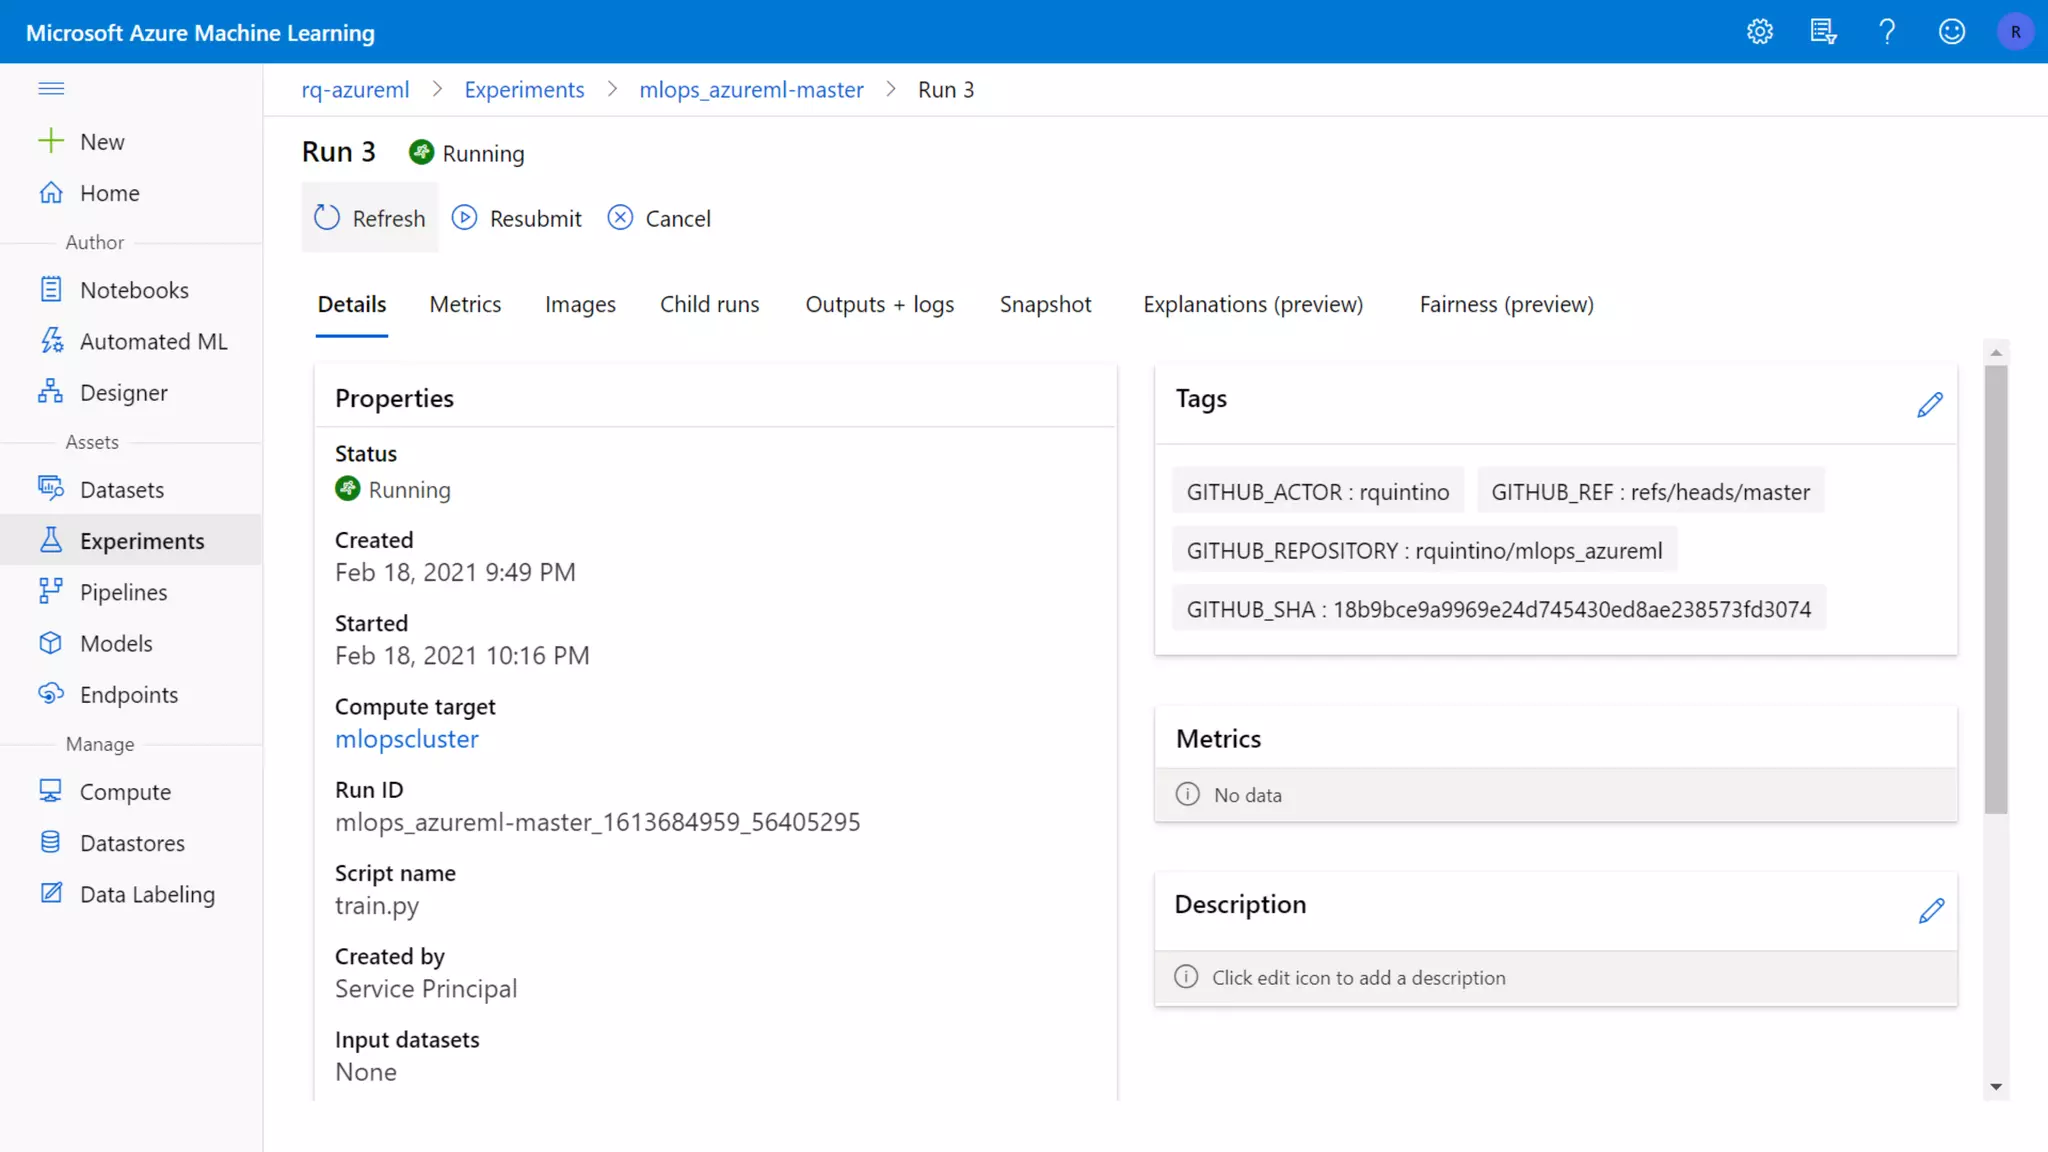Collapse the hamburger navigation menu
The height and width of the screenshot is (1152, 2048).
51,89
